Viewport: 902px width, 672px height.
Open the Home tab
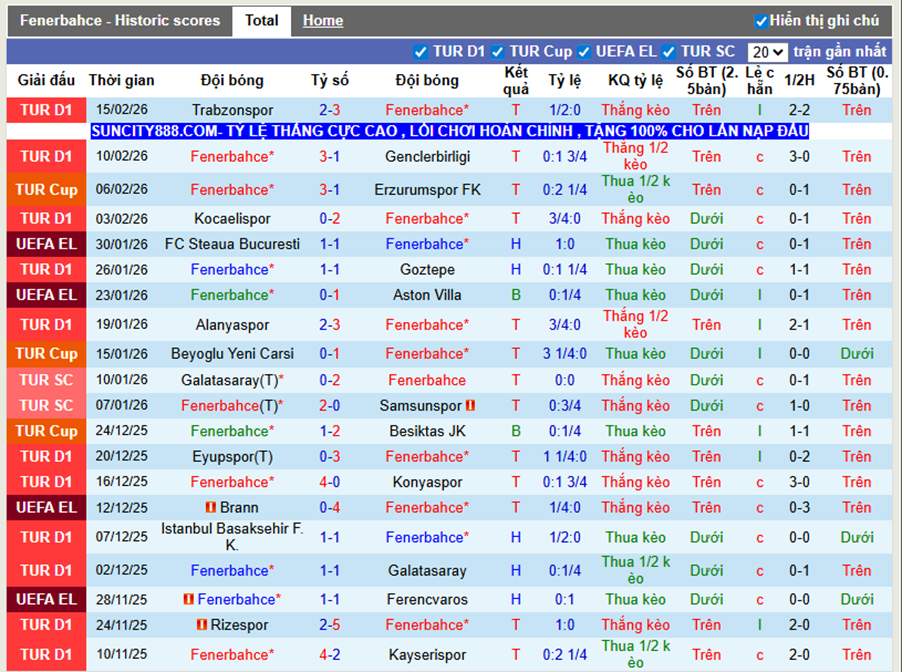[323, 21]
